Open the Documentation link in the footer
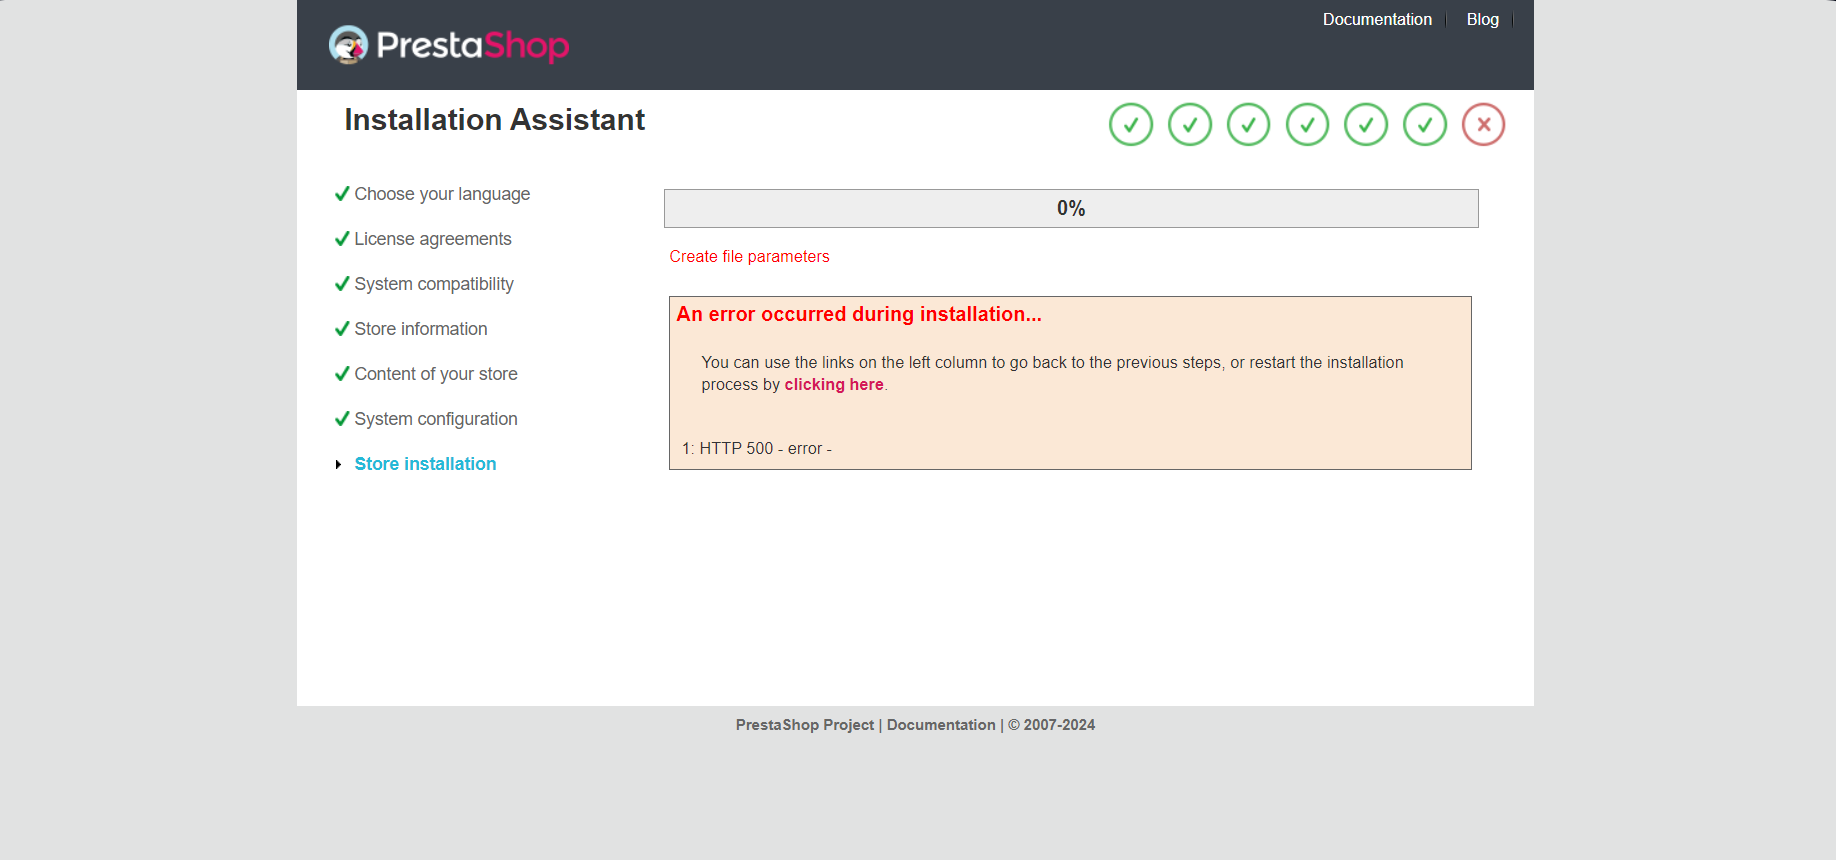This screenshot has width=1836, height=860. [941, 725]
